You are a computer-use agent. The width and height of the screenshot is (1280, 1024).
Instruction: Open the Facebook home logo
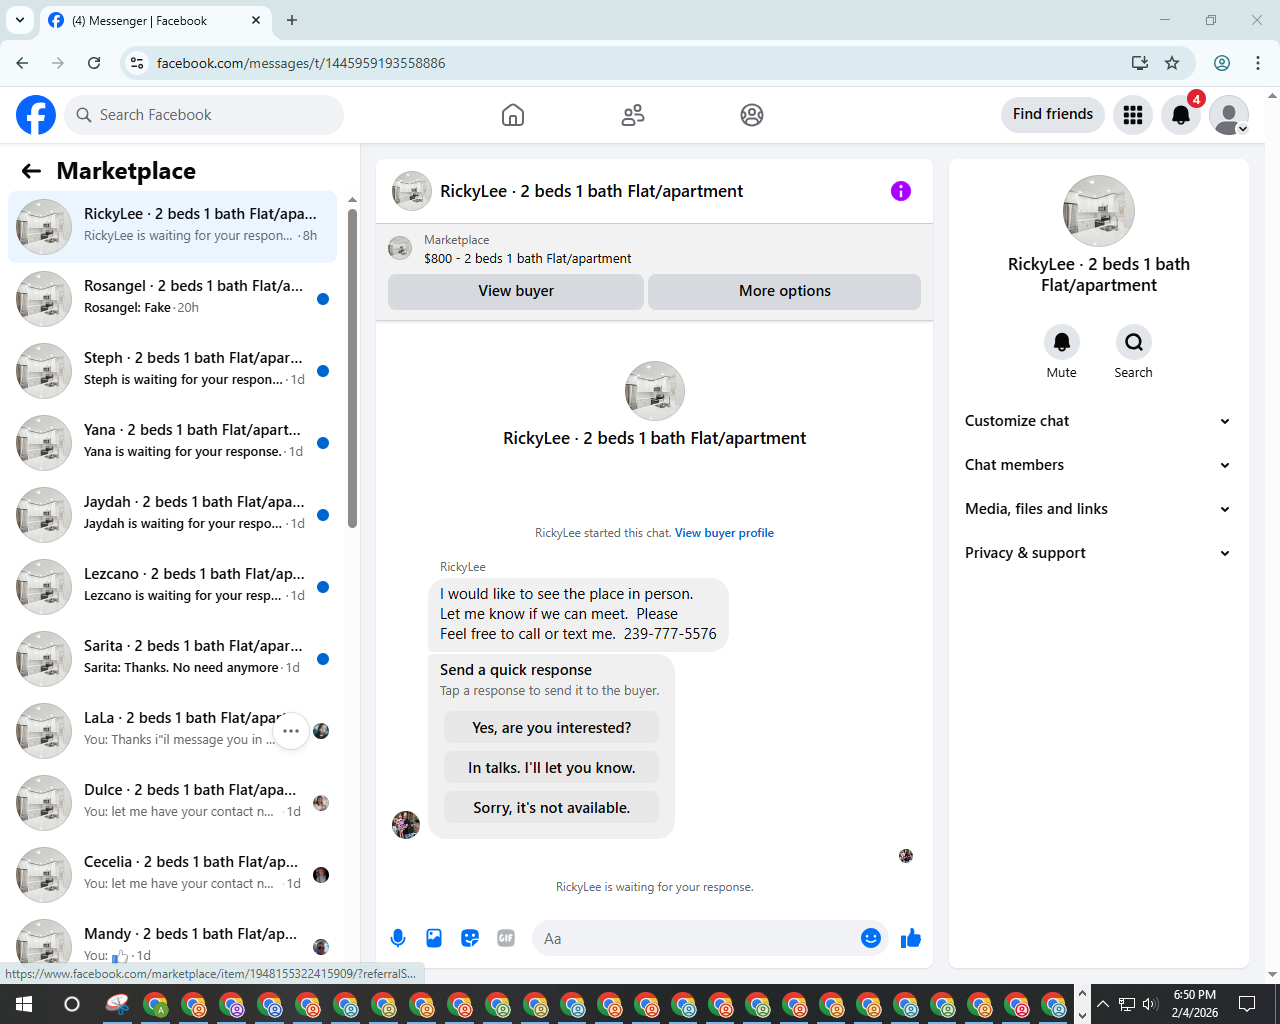tap(36, 115)
